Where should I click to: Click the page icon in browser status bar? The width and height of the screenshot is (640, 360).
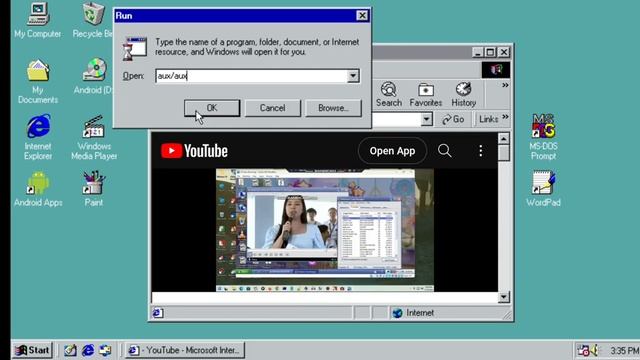pyautogui.click(x=158, y=313)
